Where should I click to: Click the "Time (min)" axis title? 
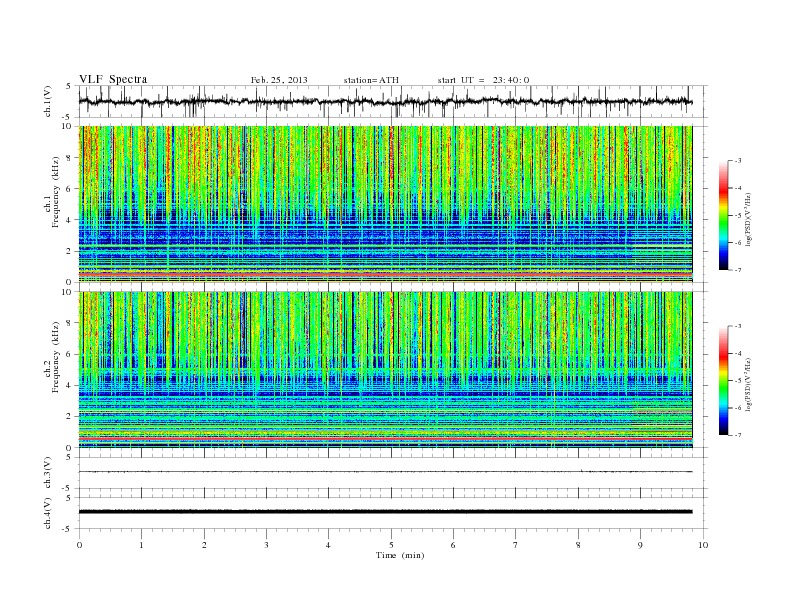coord(400,555)
